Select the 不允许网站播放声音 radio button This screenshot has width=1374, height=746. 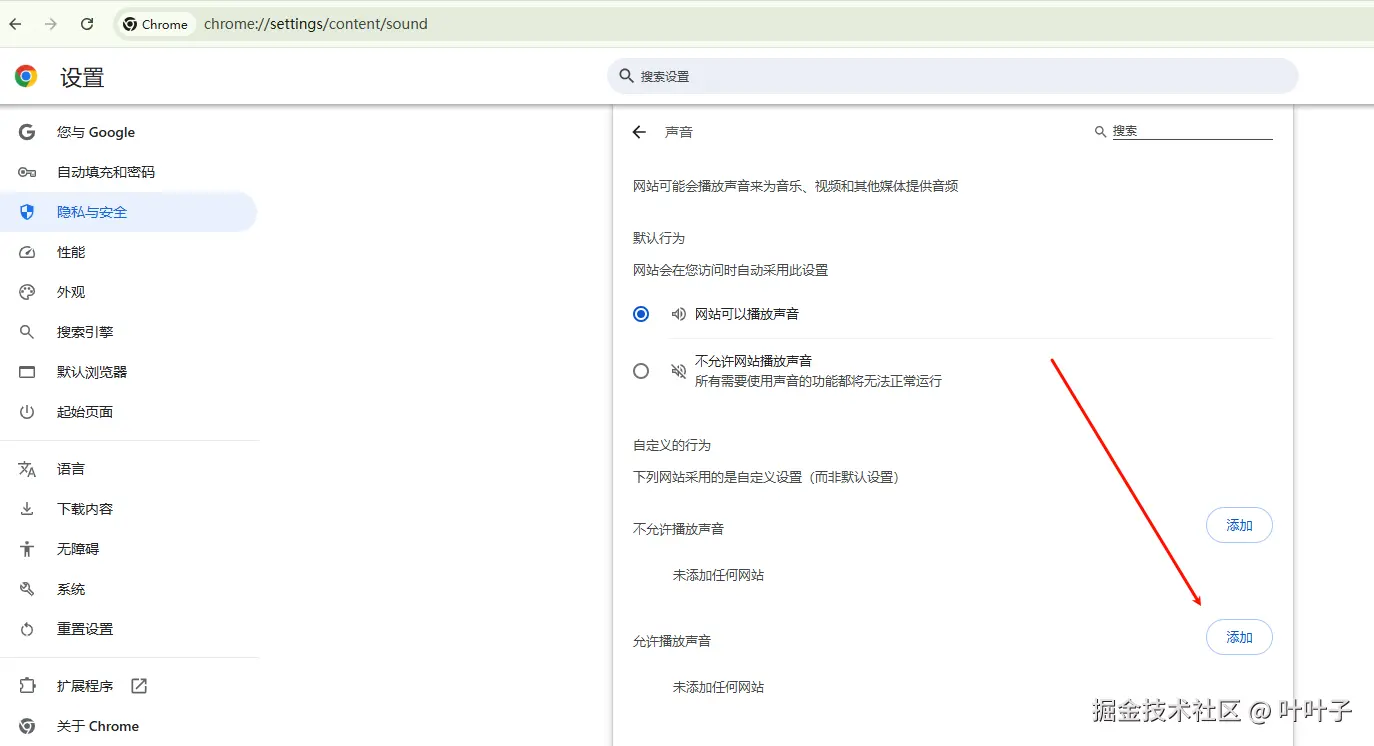[x=641, y=371]
